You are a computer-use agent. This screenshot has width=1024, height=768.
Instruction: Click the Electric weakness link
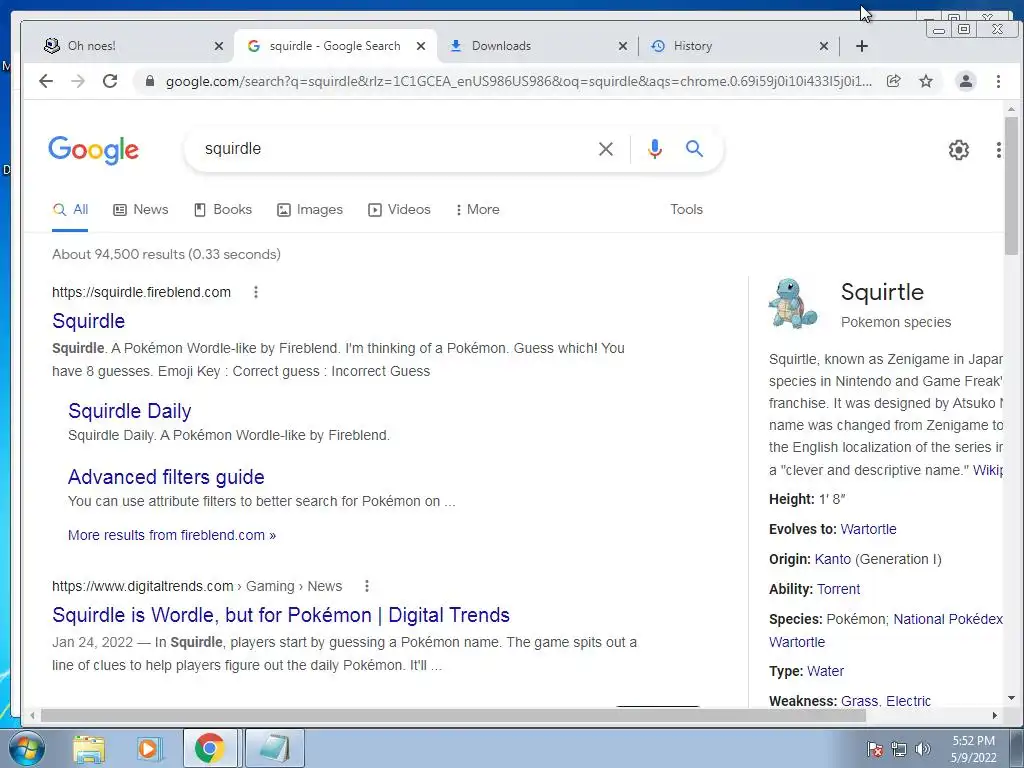[908, 701]
